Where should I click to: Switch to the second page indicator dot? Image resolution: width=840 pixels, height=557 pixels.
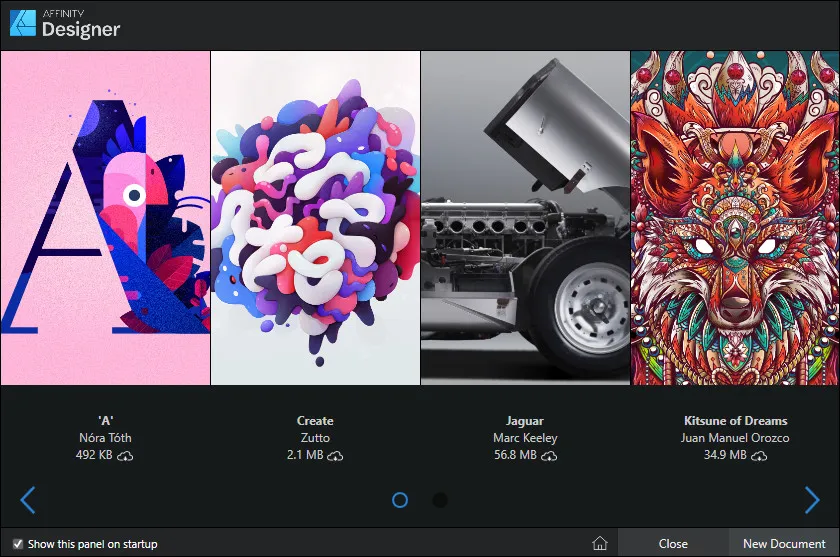point(440,500)
